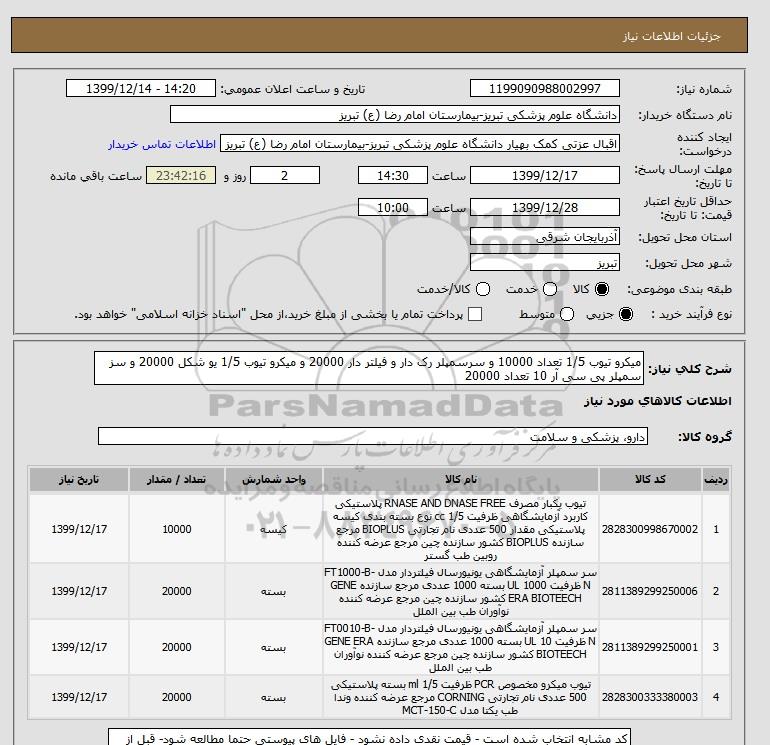Viewport: 770px width, 745px height.
Task: Click remaining time countdown 23:42:16
Action: point(181,175)
